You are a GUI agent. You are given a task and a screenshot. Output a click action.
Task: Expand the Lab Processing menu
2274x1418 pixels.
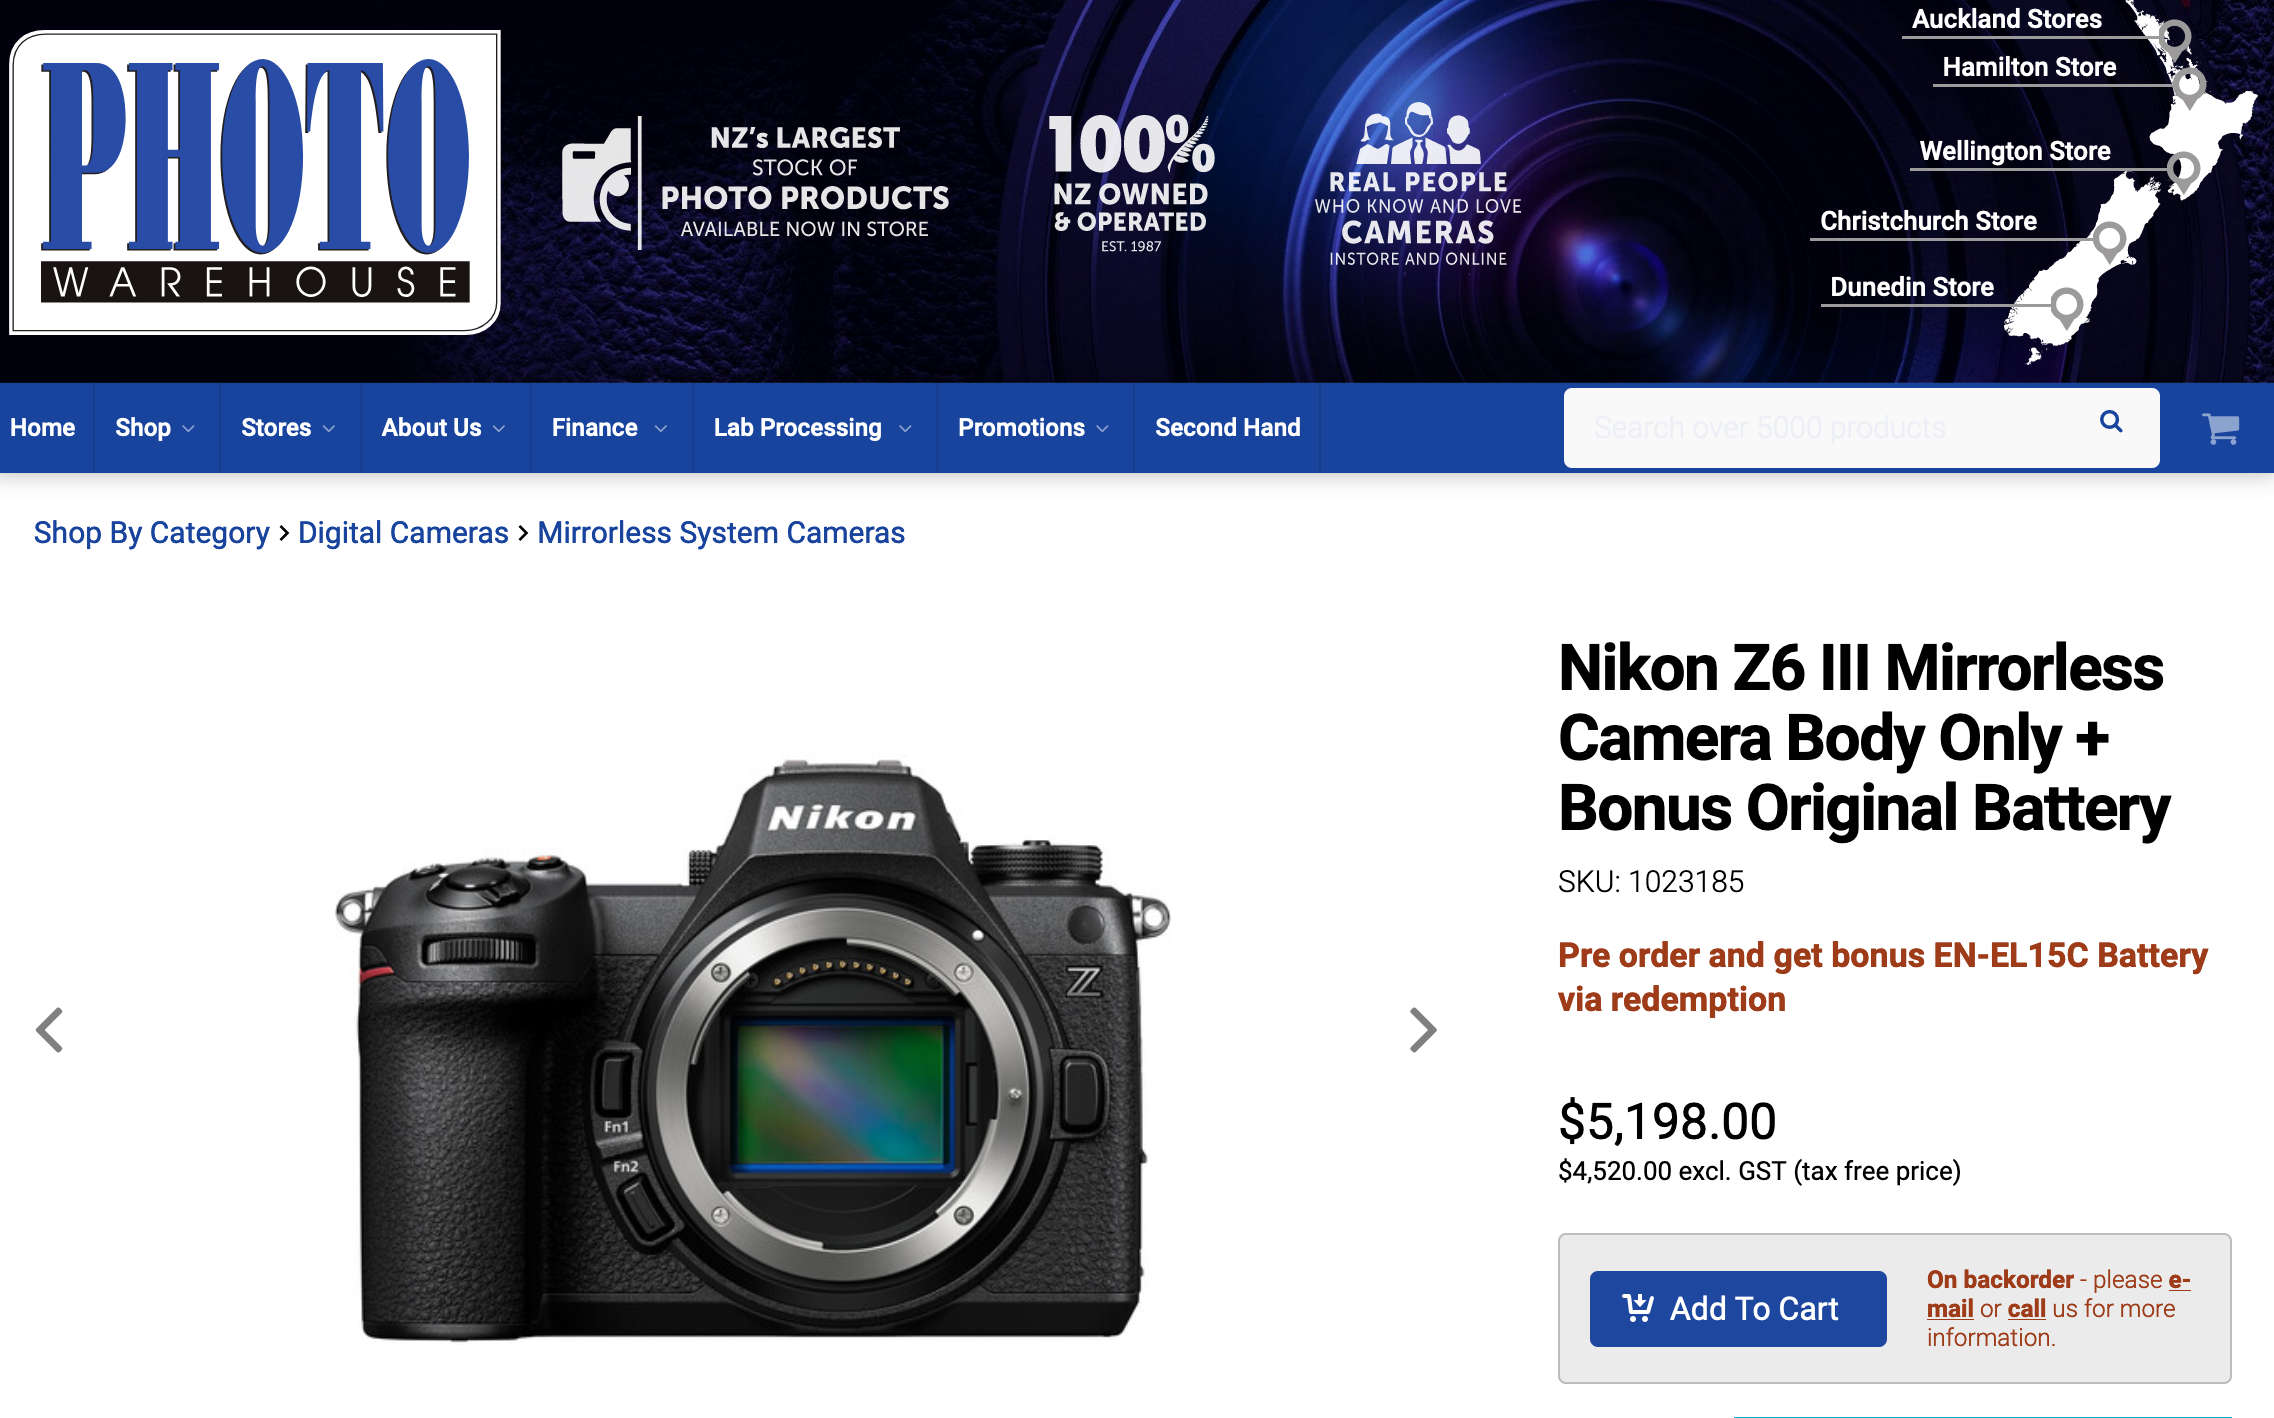812,428
